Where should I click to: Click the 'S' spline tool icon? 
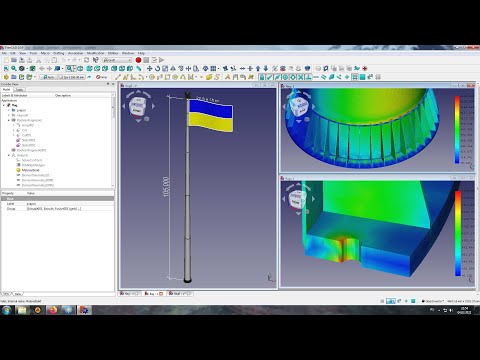tap(217, 77)
